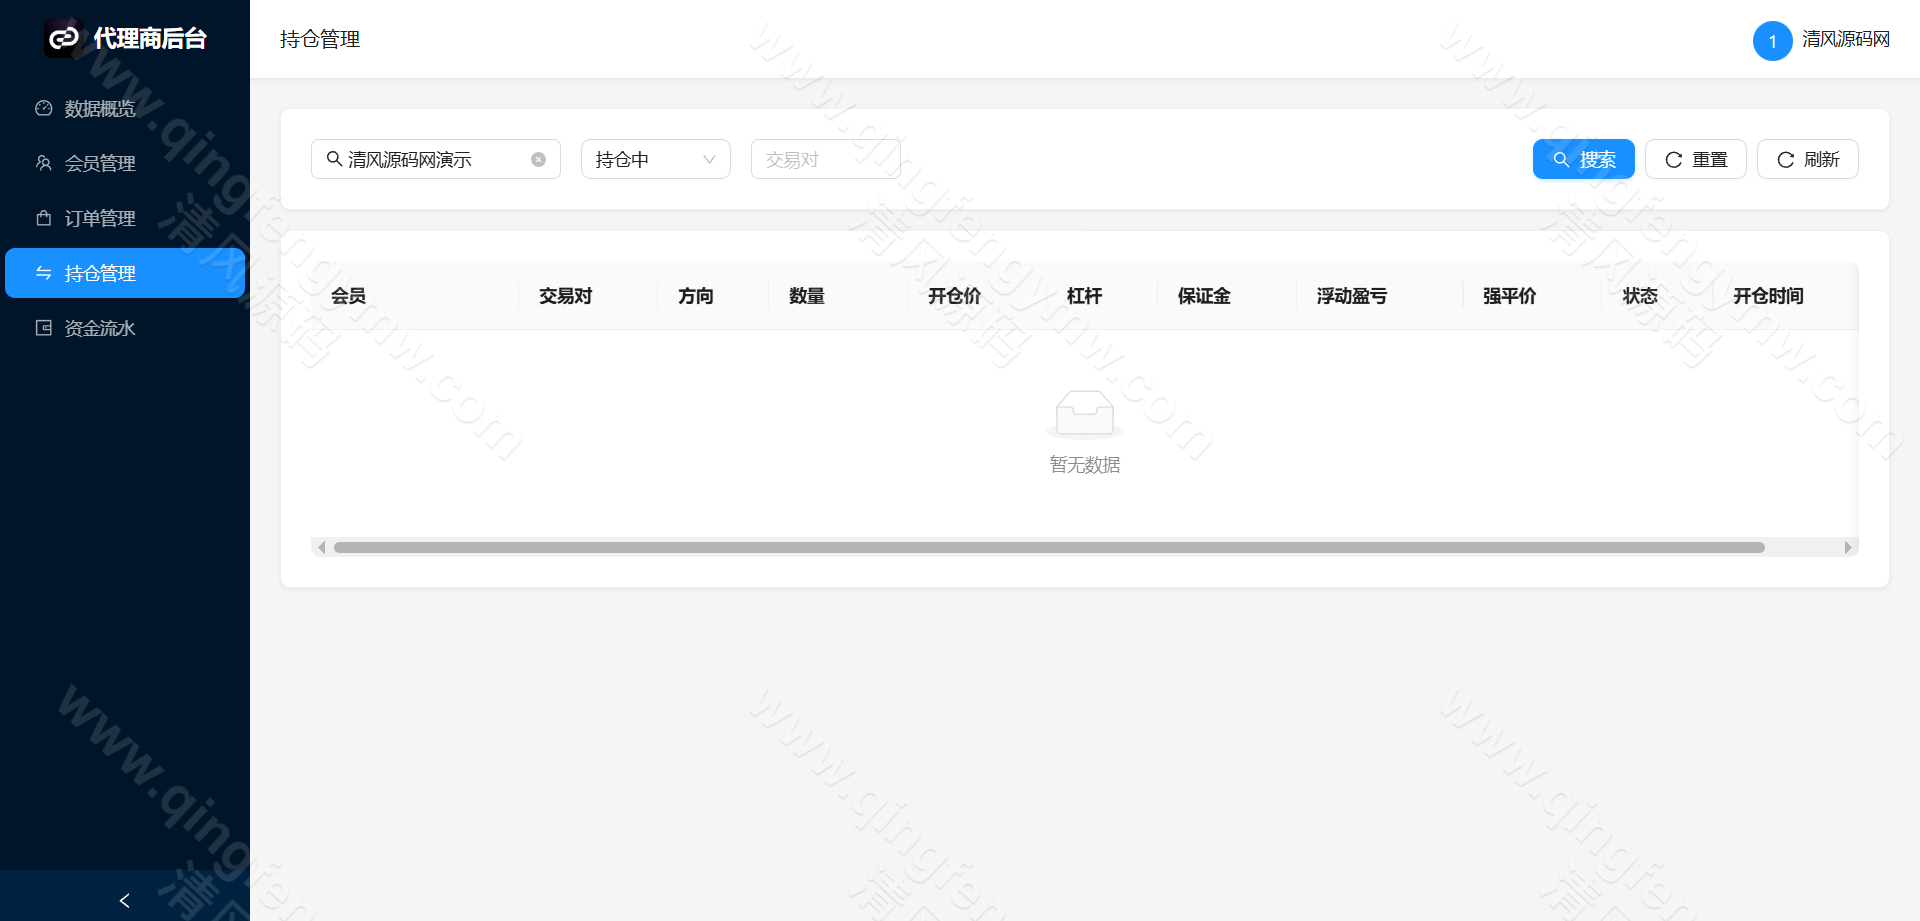Viewport: 1920px width, 921px height.
Task: Click the user avatar circle showing 1
Action: pyautogui.click(x=1772, y=41)
